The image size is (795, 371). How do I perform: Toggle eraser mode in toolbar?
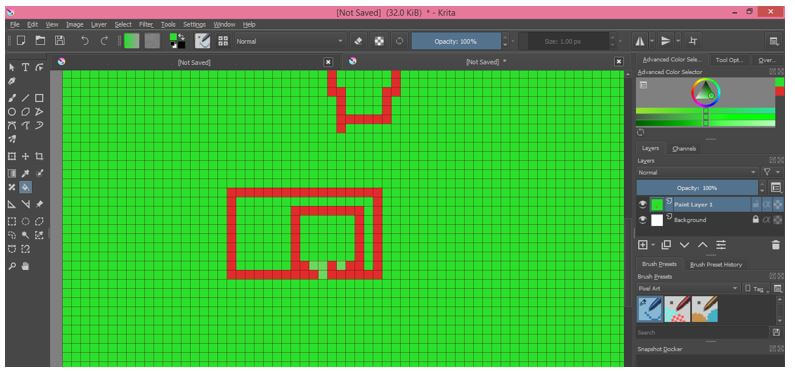358,41
